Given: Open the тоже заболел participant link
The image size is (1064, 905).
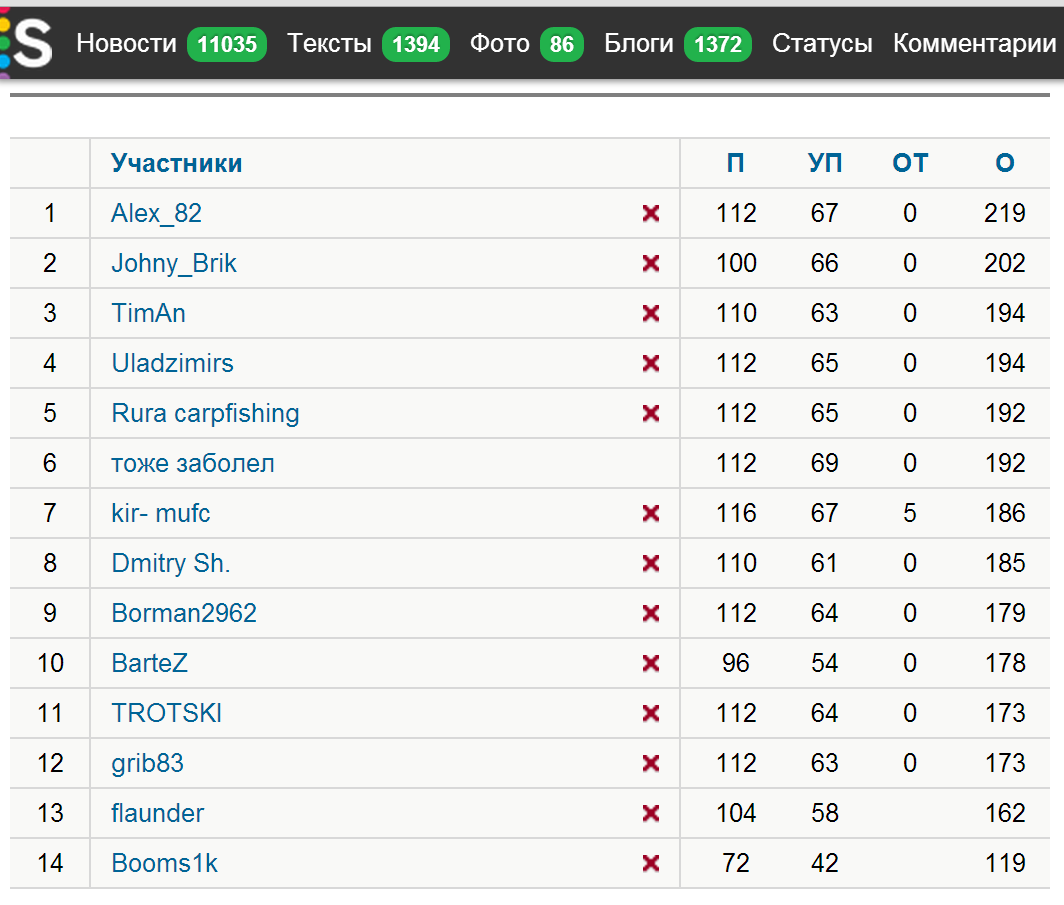Looking at the screenshot, I should click(x=192, y=463).
